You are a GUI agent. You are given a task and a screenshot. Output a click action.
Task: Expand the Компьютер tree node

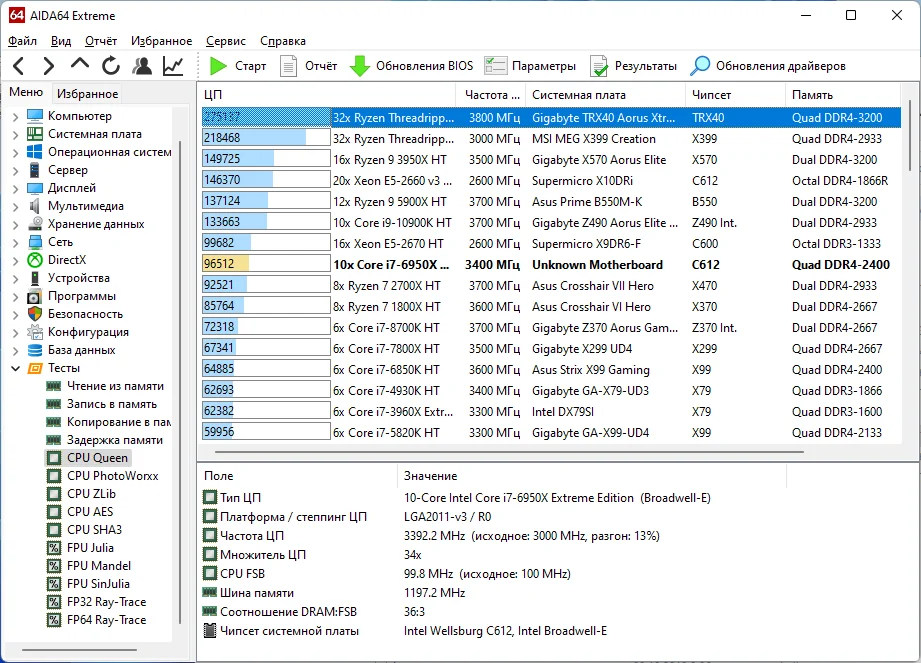click(x=15, y=116)
